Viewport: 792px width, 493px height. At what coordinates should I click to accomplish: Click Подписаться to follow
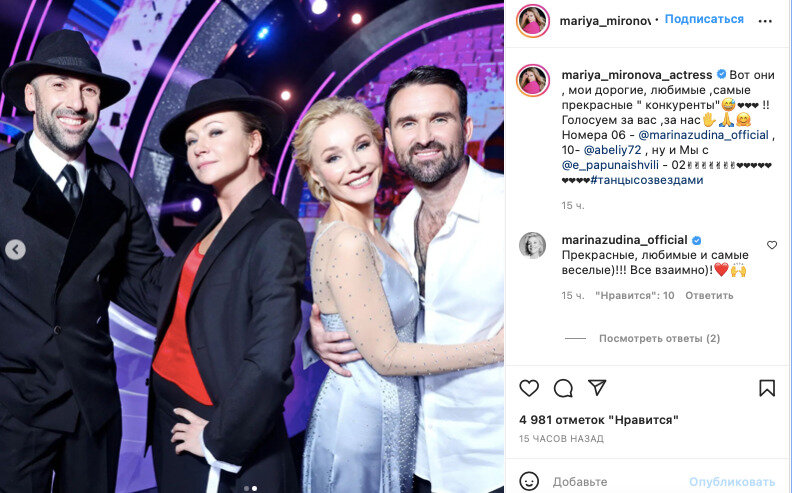[704, 19]
